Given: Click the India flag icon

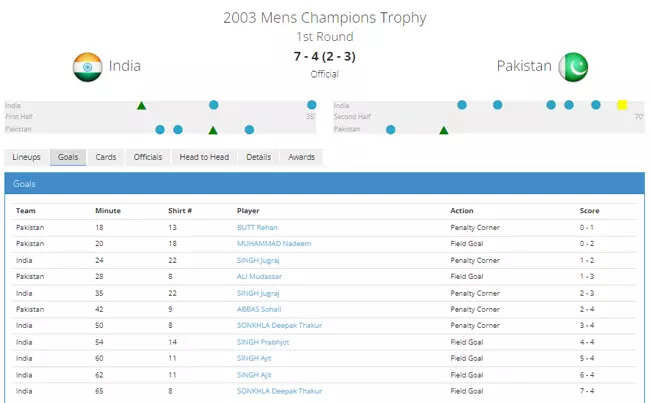Looking at the screenshot, I should tap(87, 66).
